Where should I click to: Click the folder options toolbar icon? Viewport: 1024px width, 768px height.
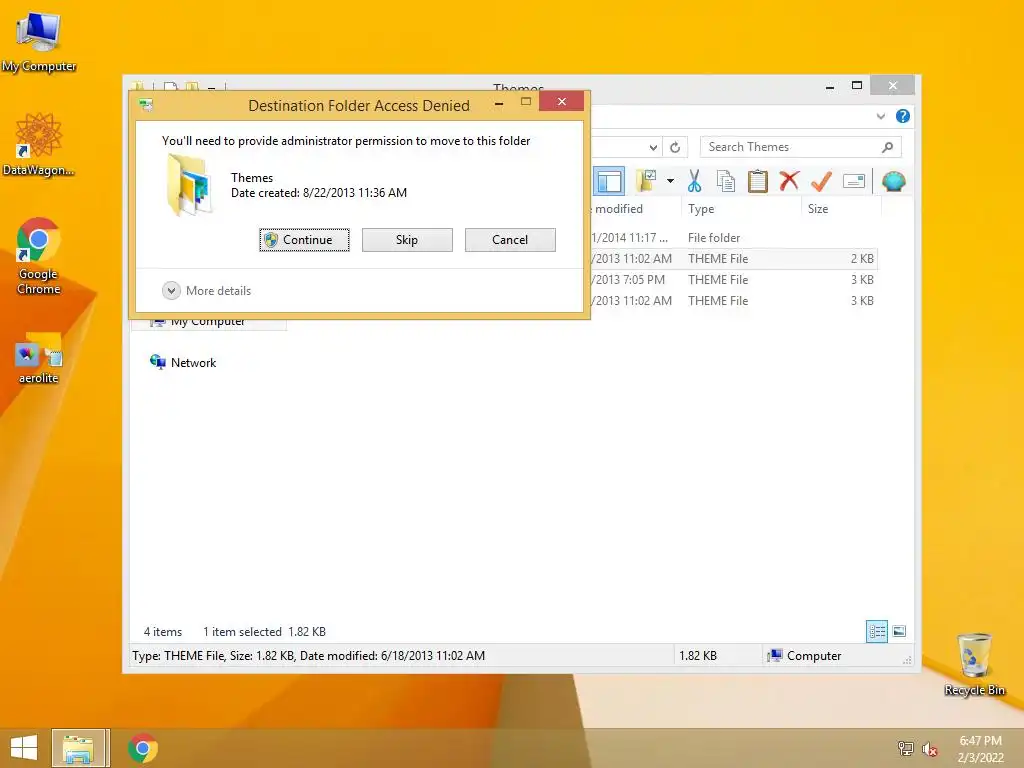click(x=647, y=181)
